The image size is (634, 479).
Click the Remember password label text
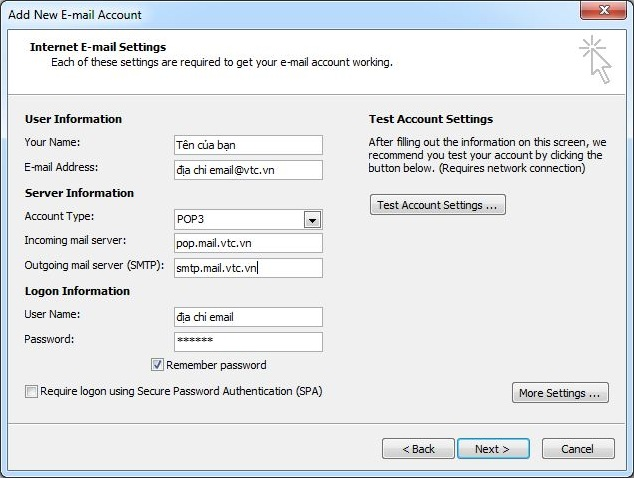216,365
